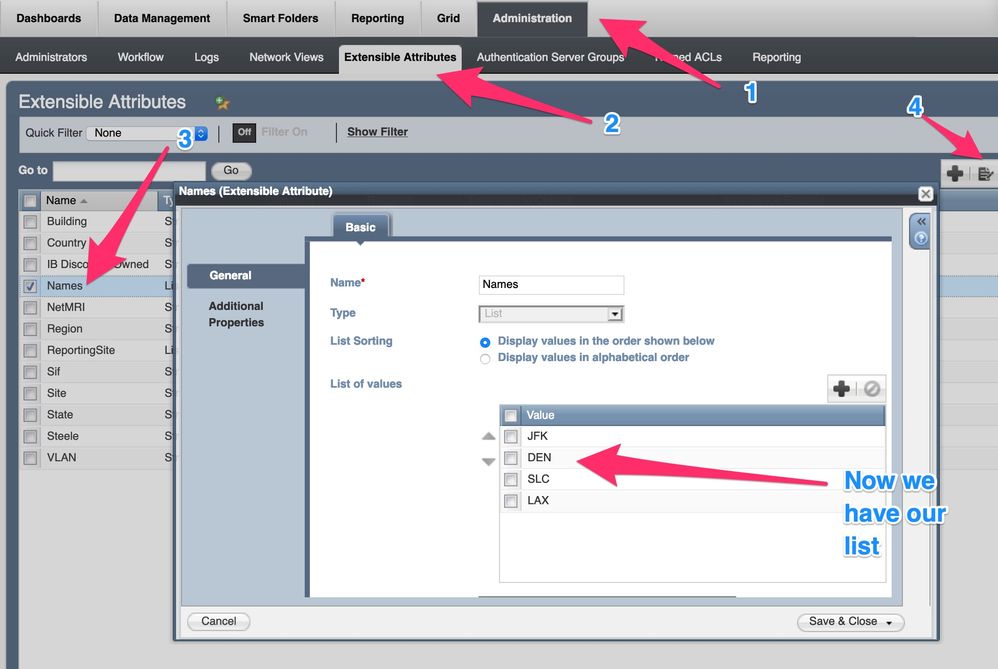The width and height of the screenshot is (998, 669).
Task: Check the Country row checkbox
Action: (30, 243)
